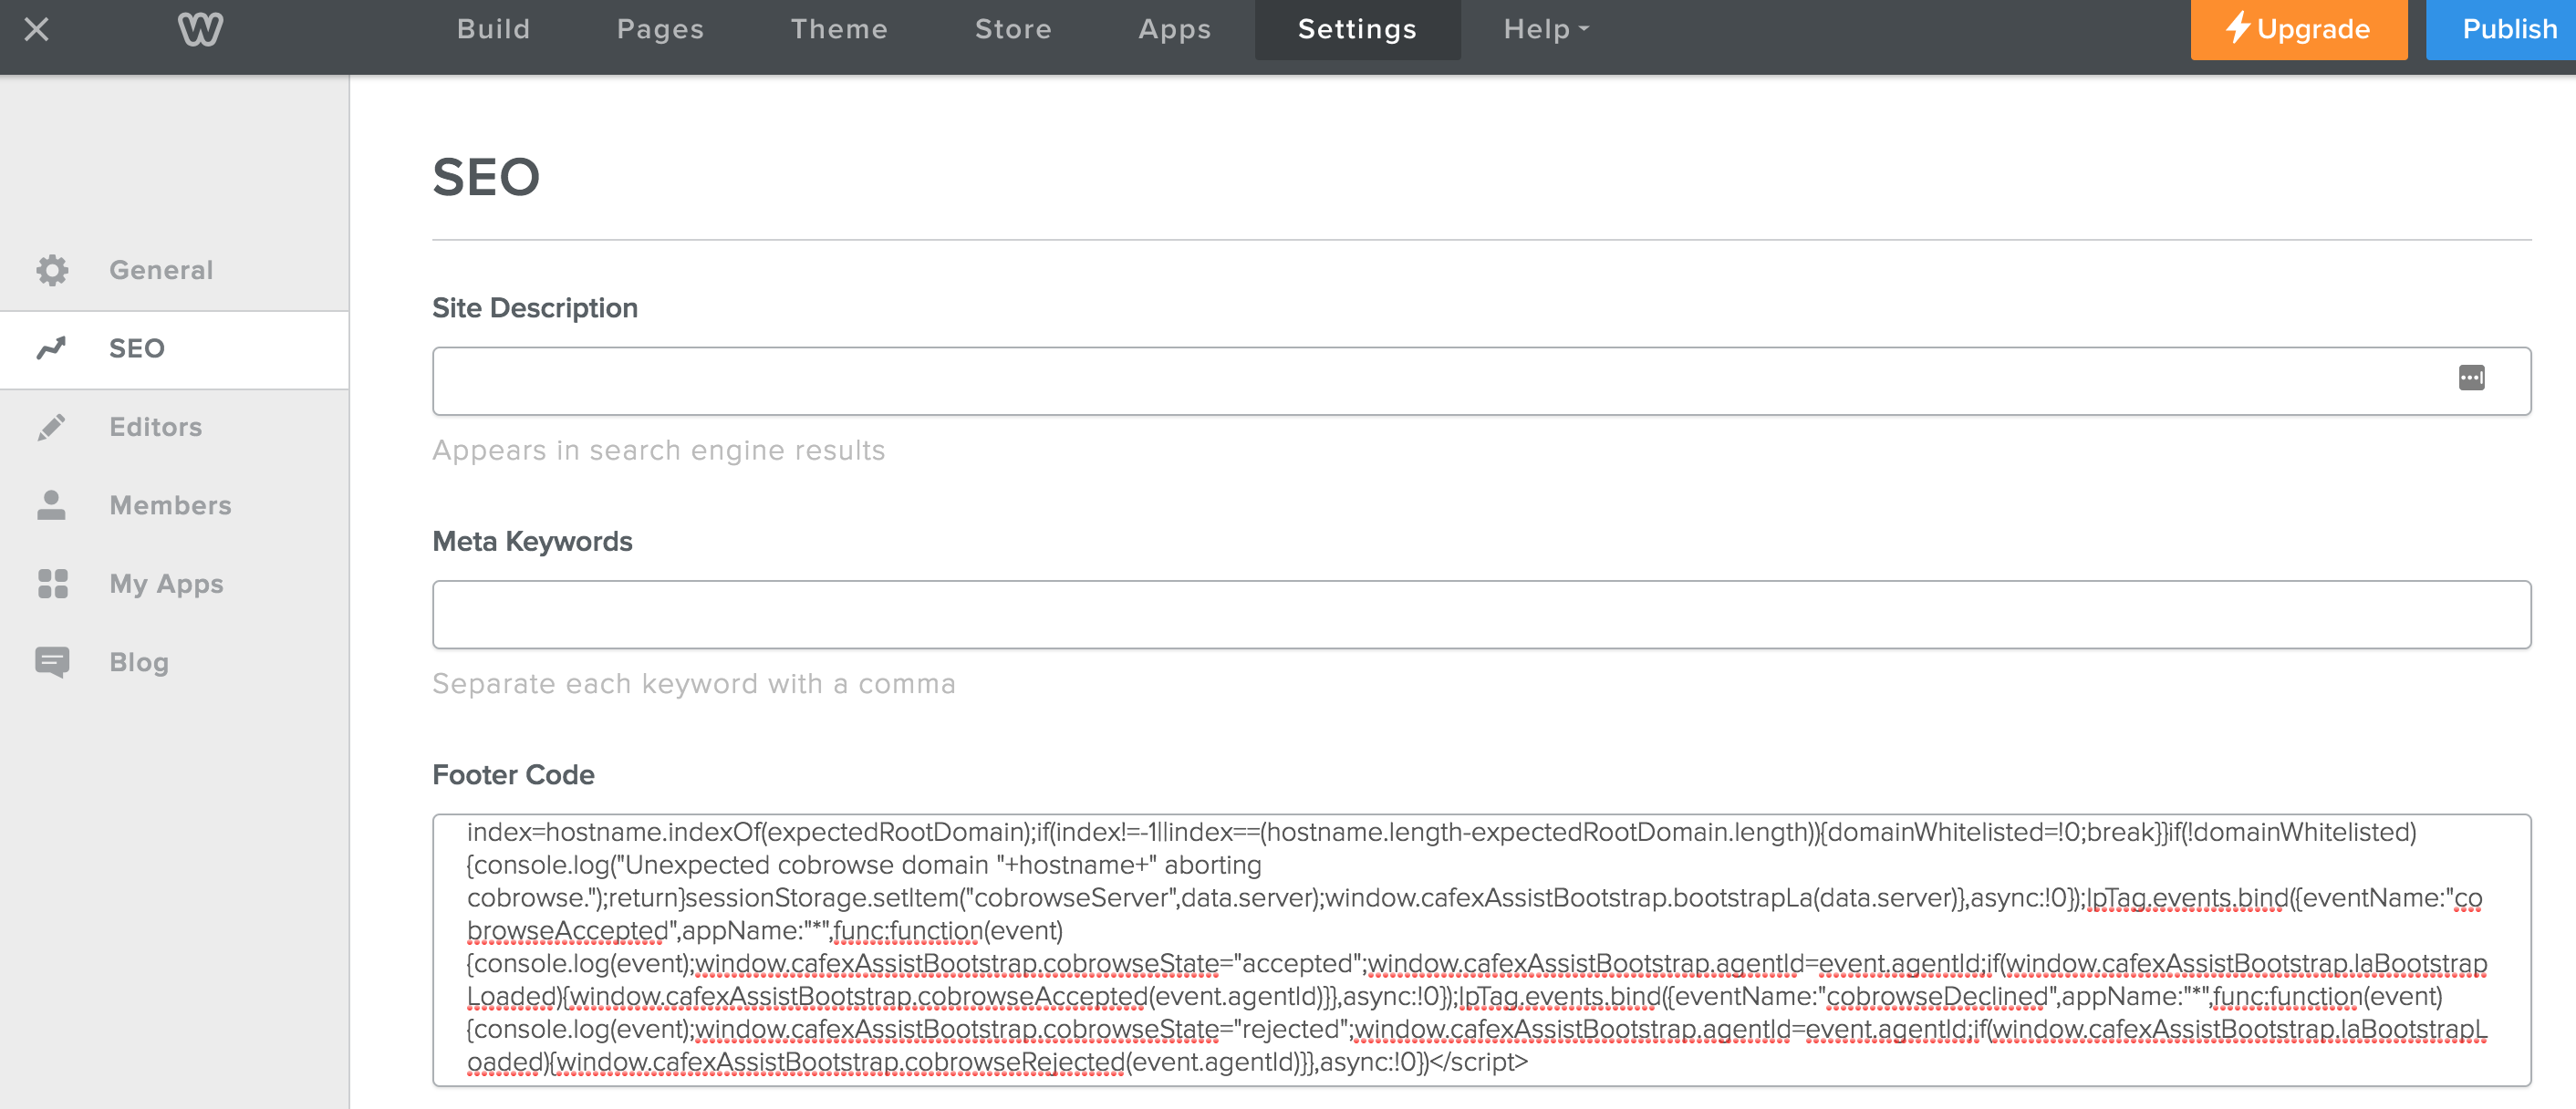Select the Settings tab
This screenshot has width=2576, height=1109.
(x=1357, y=30)
